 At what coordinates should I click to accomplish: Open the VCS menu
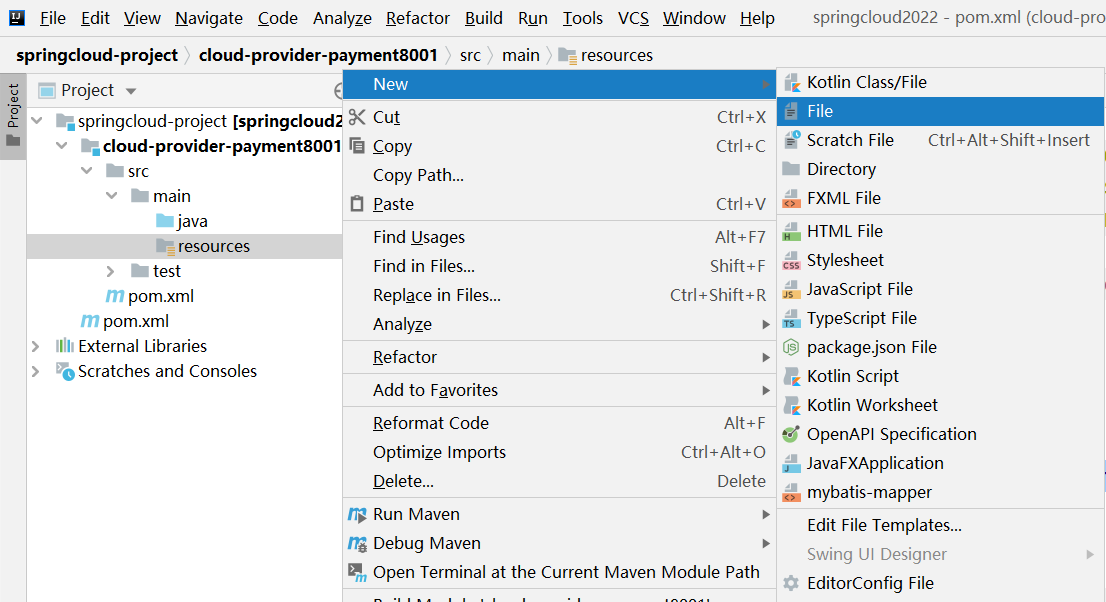633,18
